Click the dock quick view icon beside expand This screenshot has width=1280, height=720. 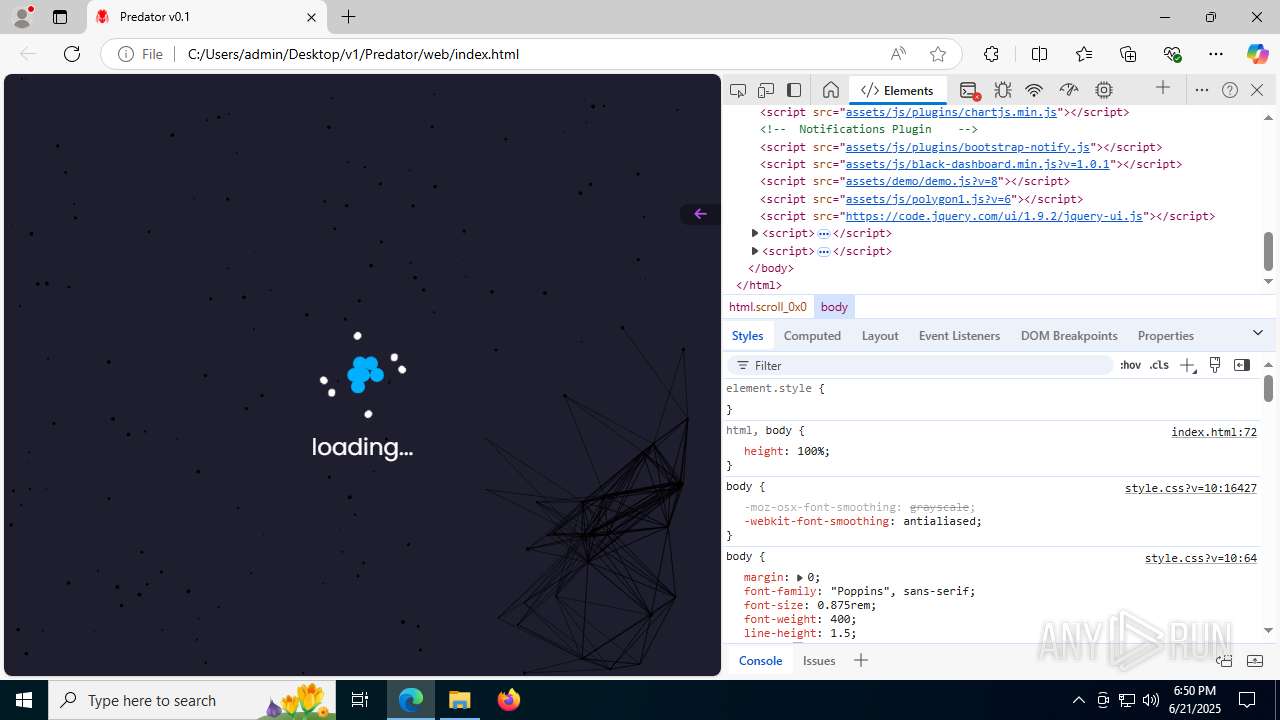pyautogui.click(x=1224, y=661)
